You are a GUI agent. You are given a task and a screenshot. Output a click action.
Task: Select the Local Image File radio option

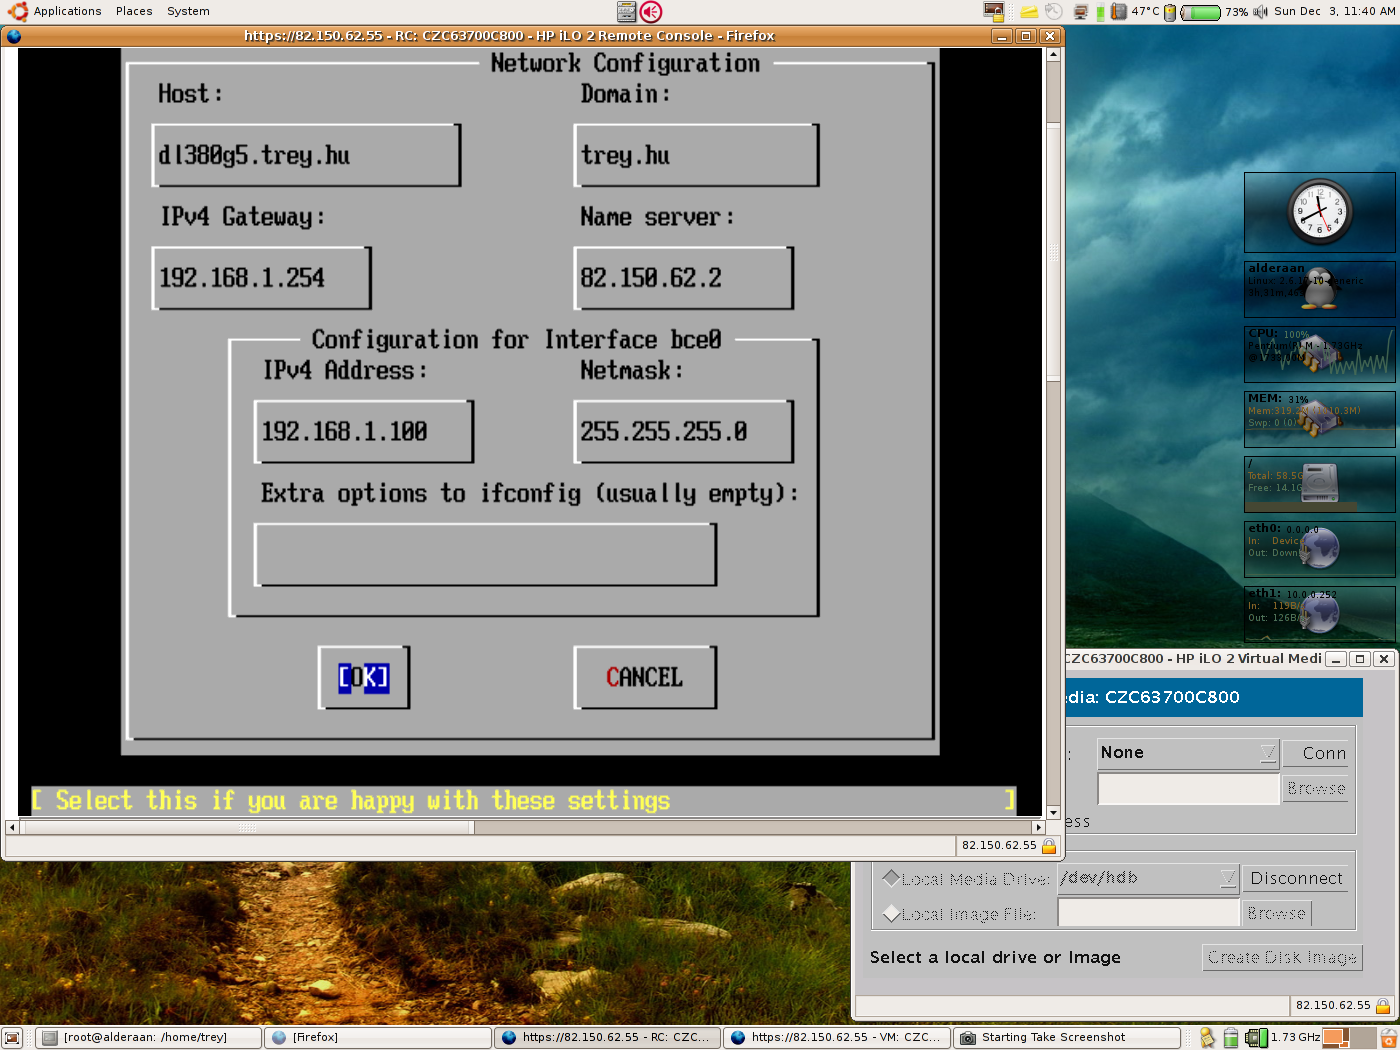click(x=891, y=913)
